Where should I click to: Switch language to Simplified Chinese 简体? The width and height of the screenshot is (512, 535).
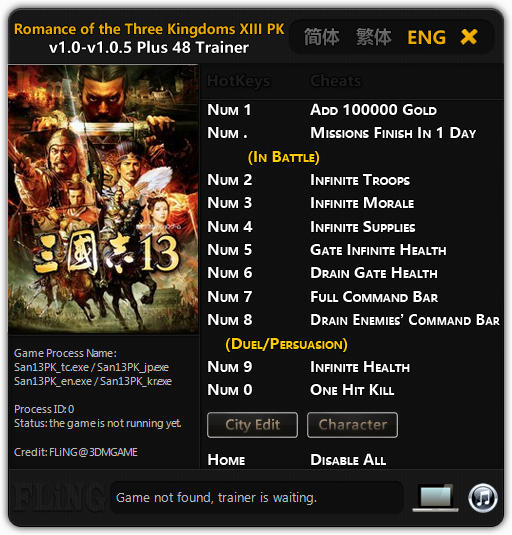point(322,37)
